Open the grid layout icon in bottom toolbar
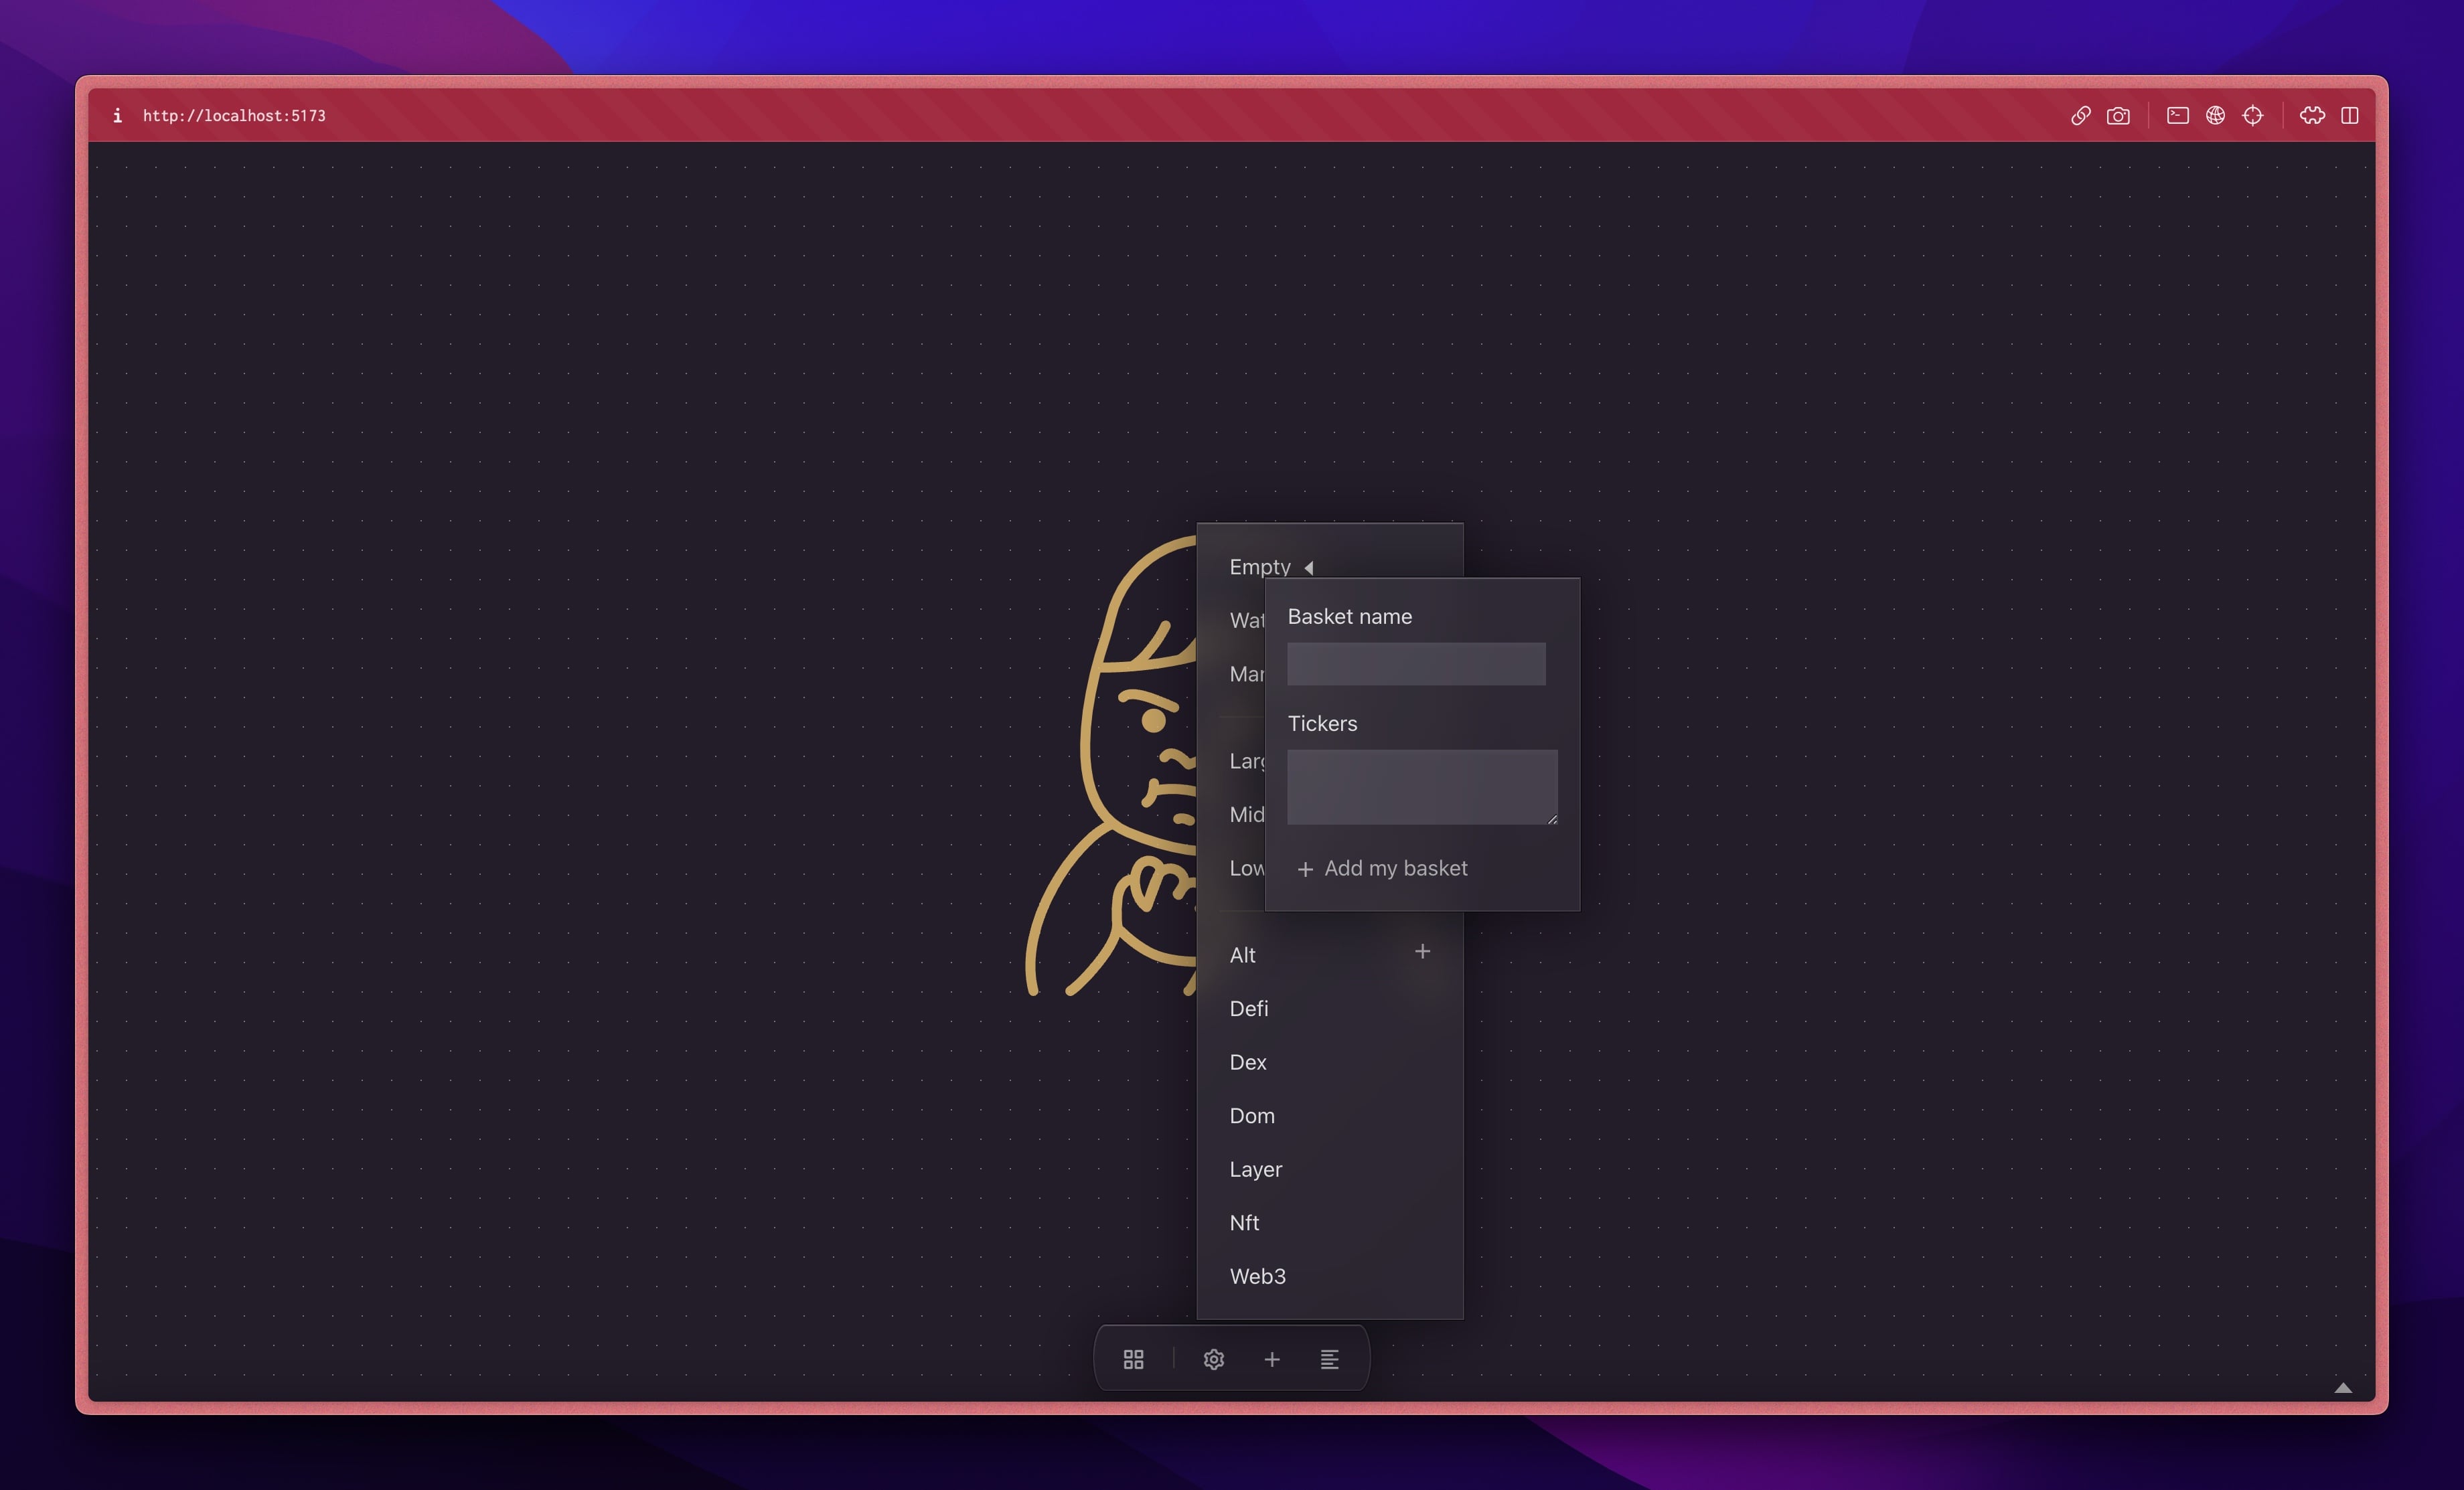This screenshot has height=1490, width=2464. (1133, 1359)
